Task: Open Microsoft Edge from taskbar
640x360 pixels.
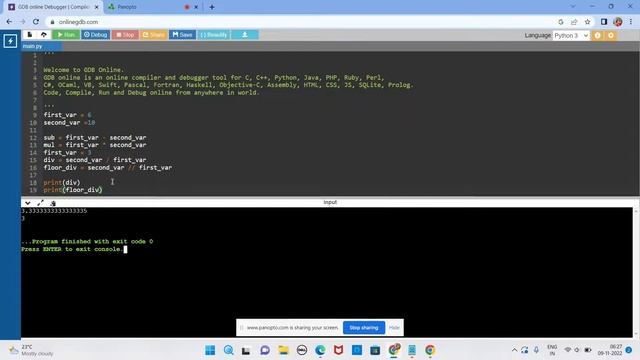Action: pos(320,350)
